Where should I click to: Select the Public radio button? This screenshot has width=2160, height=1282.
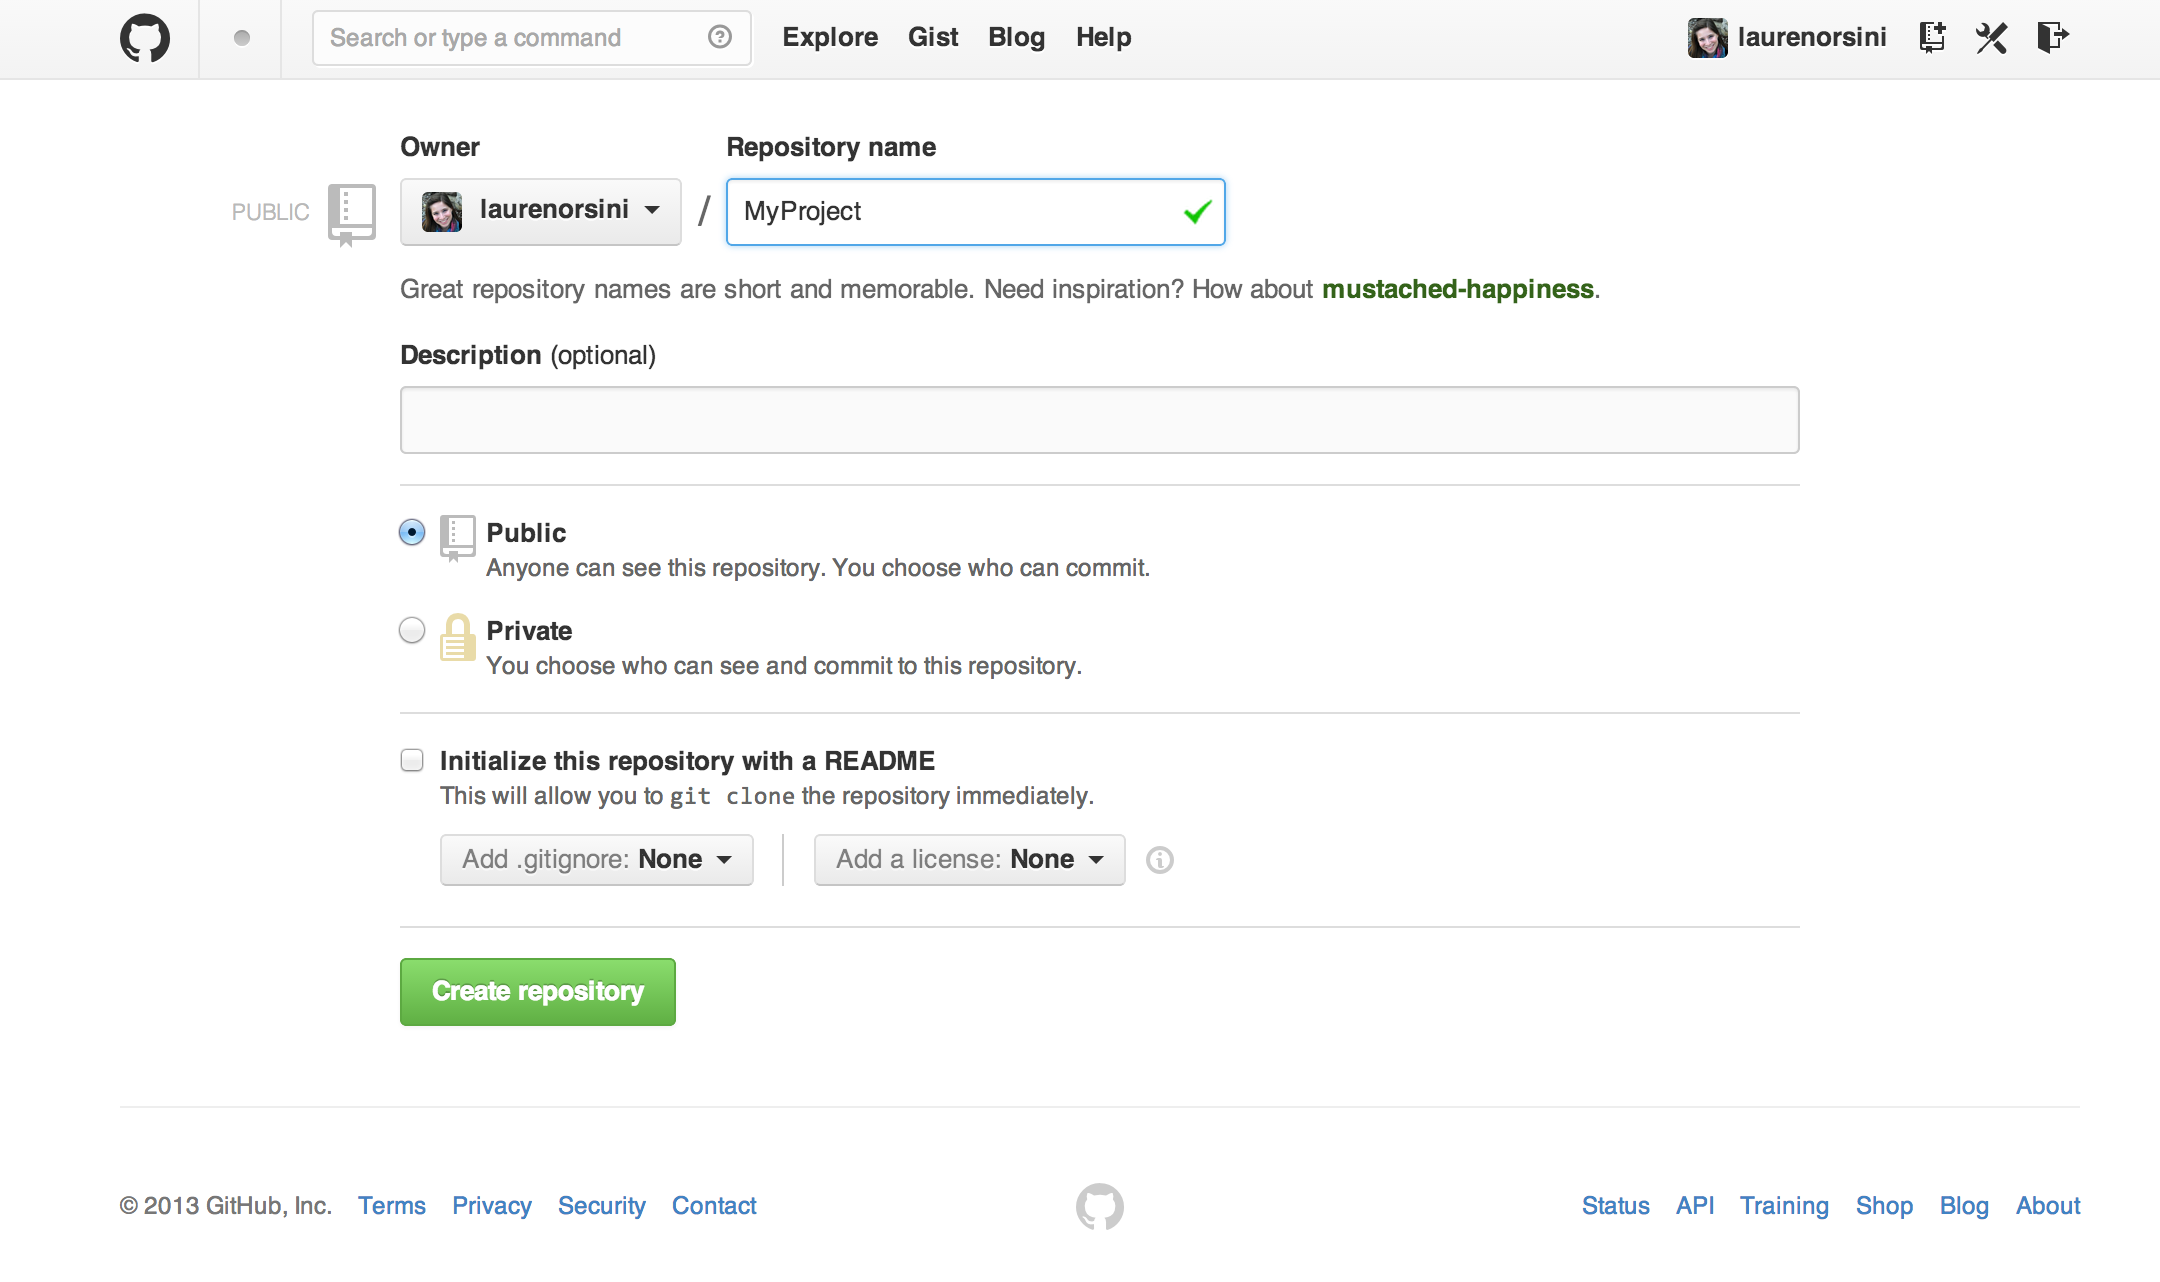pos(412,532)
